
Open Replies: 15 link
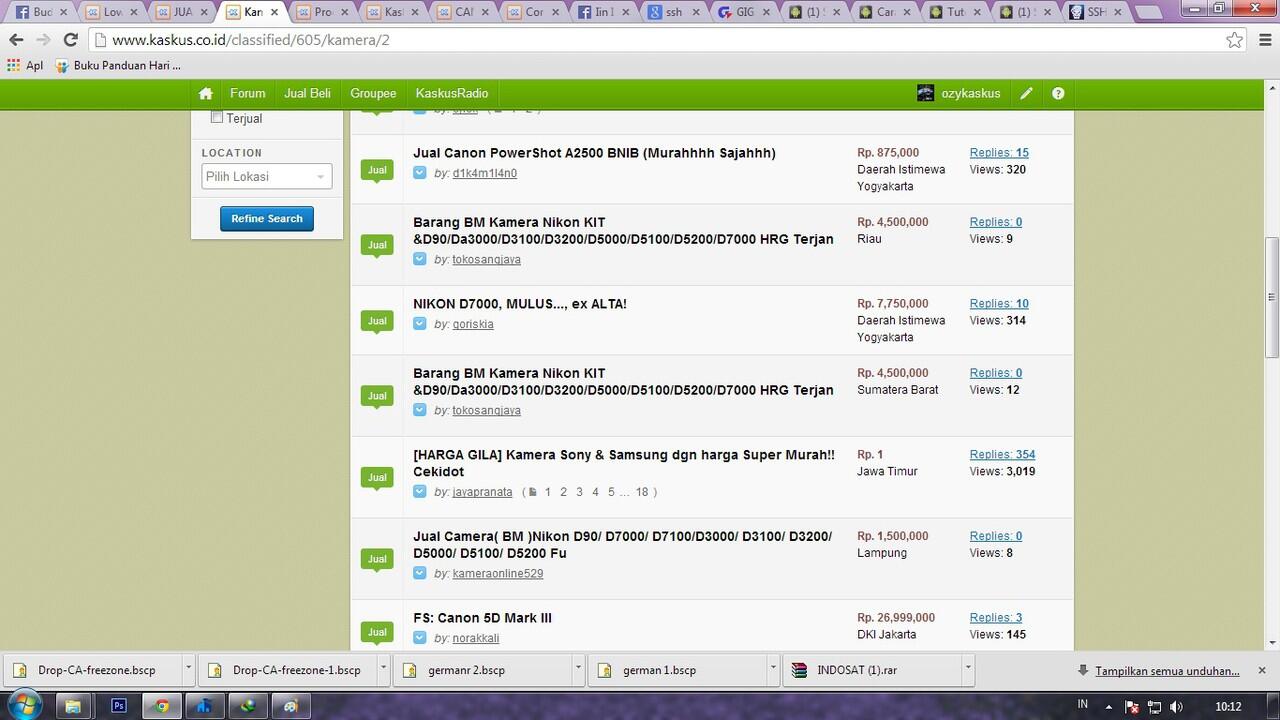point(999,153)
